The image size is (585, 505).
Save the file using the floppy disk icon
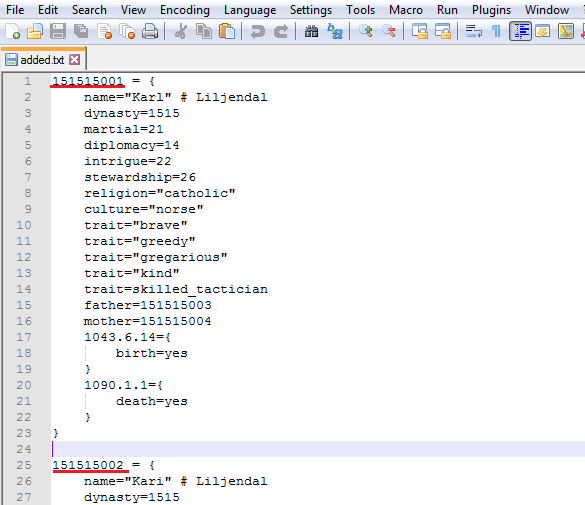(x=58, y=31)
